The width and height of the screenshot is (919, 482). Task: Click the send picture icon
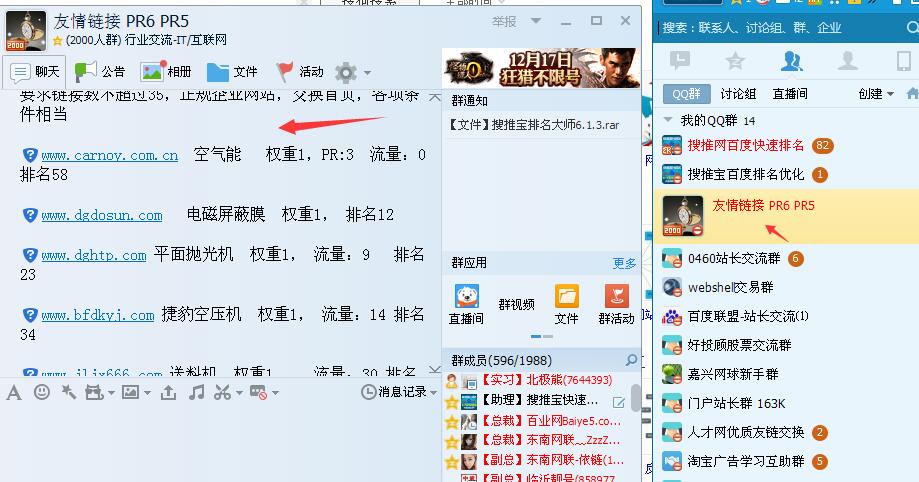point(130,392)
